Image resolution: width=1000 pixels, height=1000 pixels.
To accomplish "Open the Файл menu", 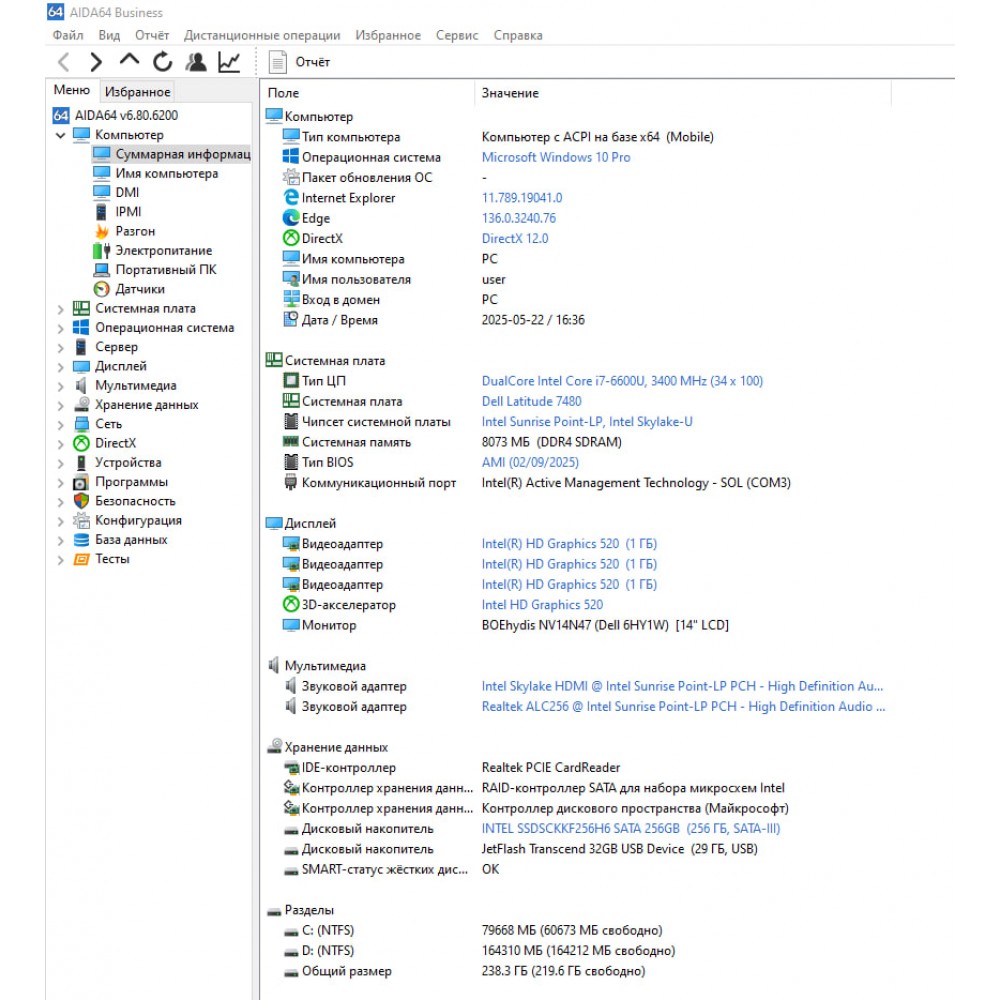I will (x=68, y=35).
